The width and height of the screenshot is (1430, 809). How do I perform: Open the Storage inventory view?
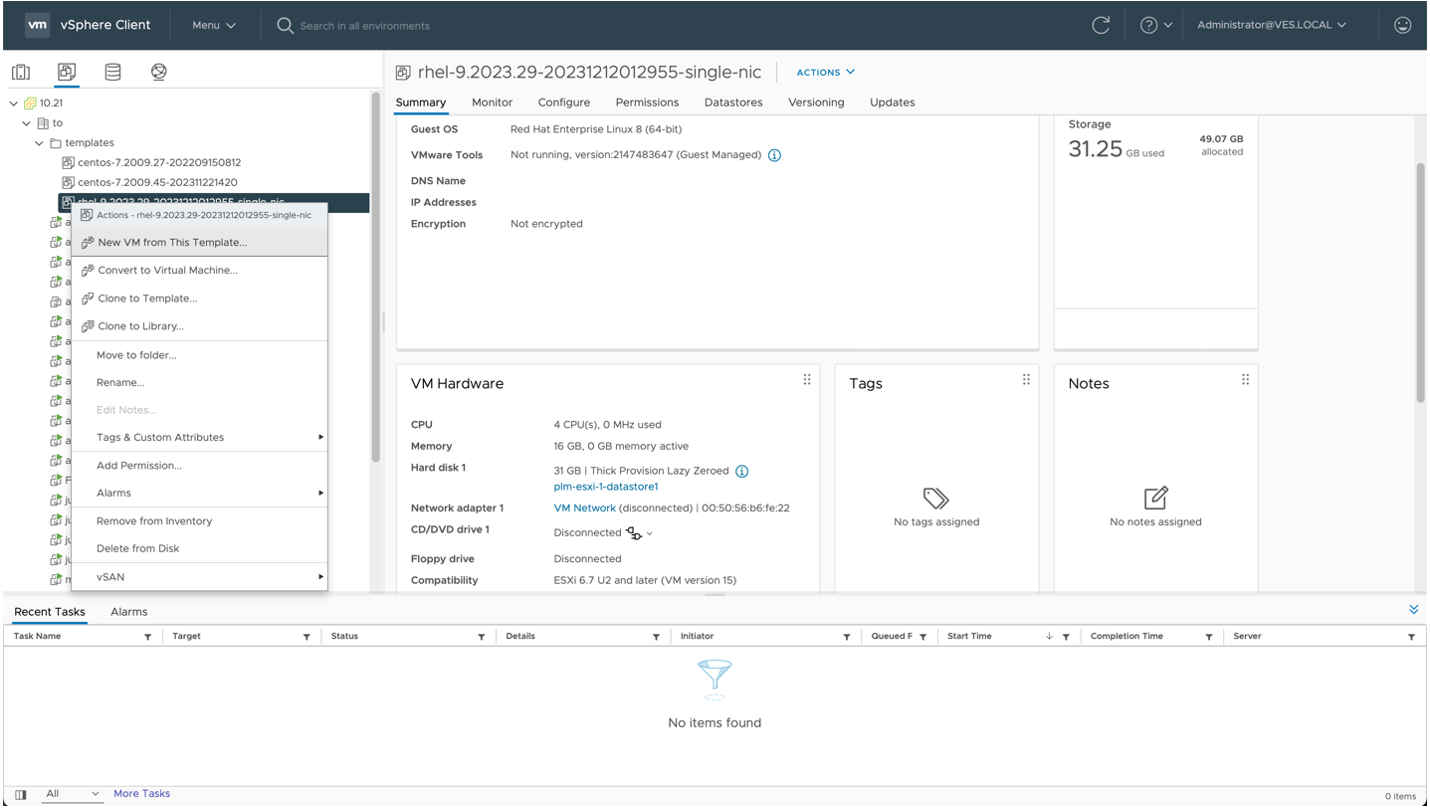point(112,71)
